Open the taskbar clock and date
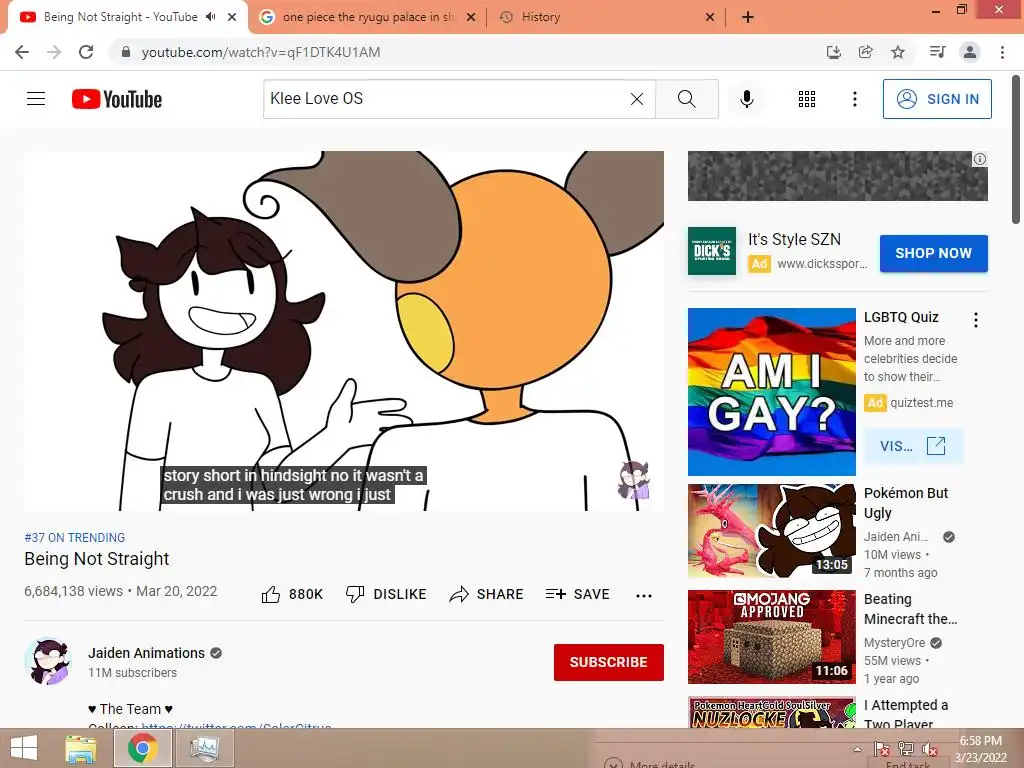Viewport: 1024px width, 768px height. 980,749
